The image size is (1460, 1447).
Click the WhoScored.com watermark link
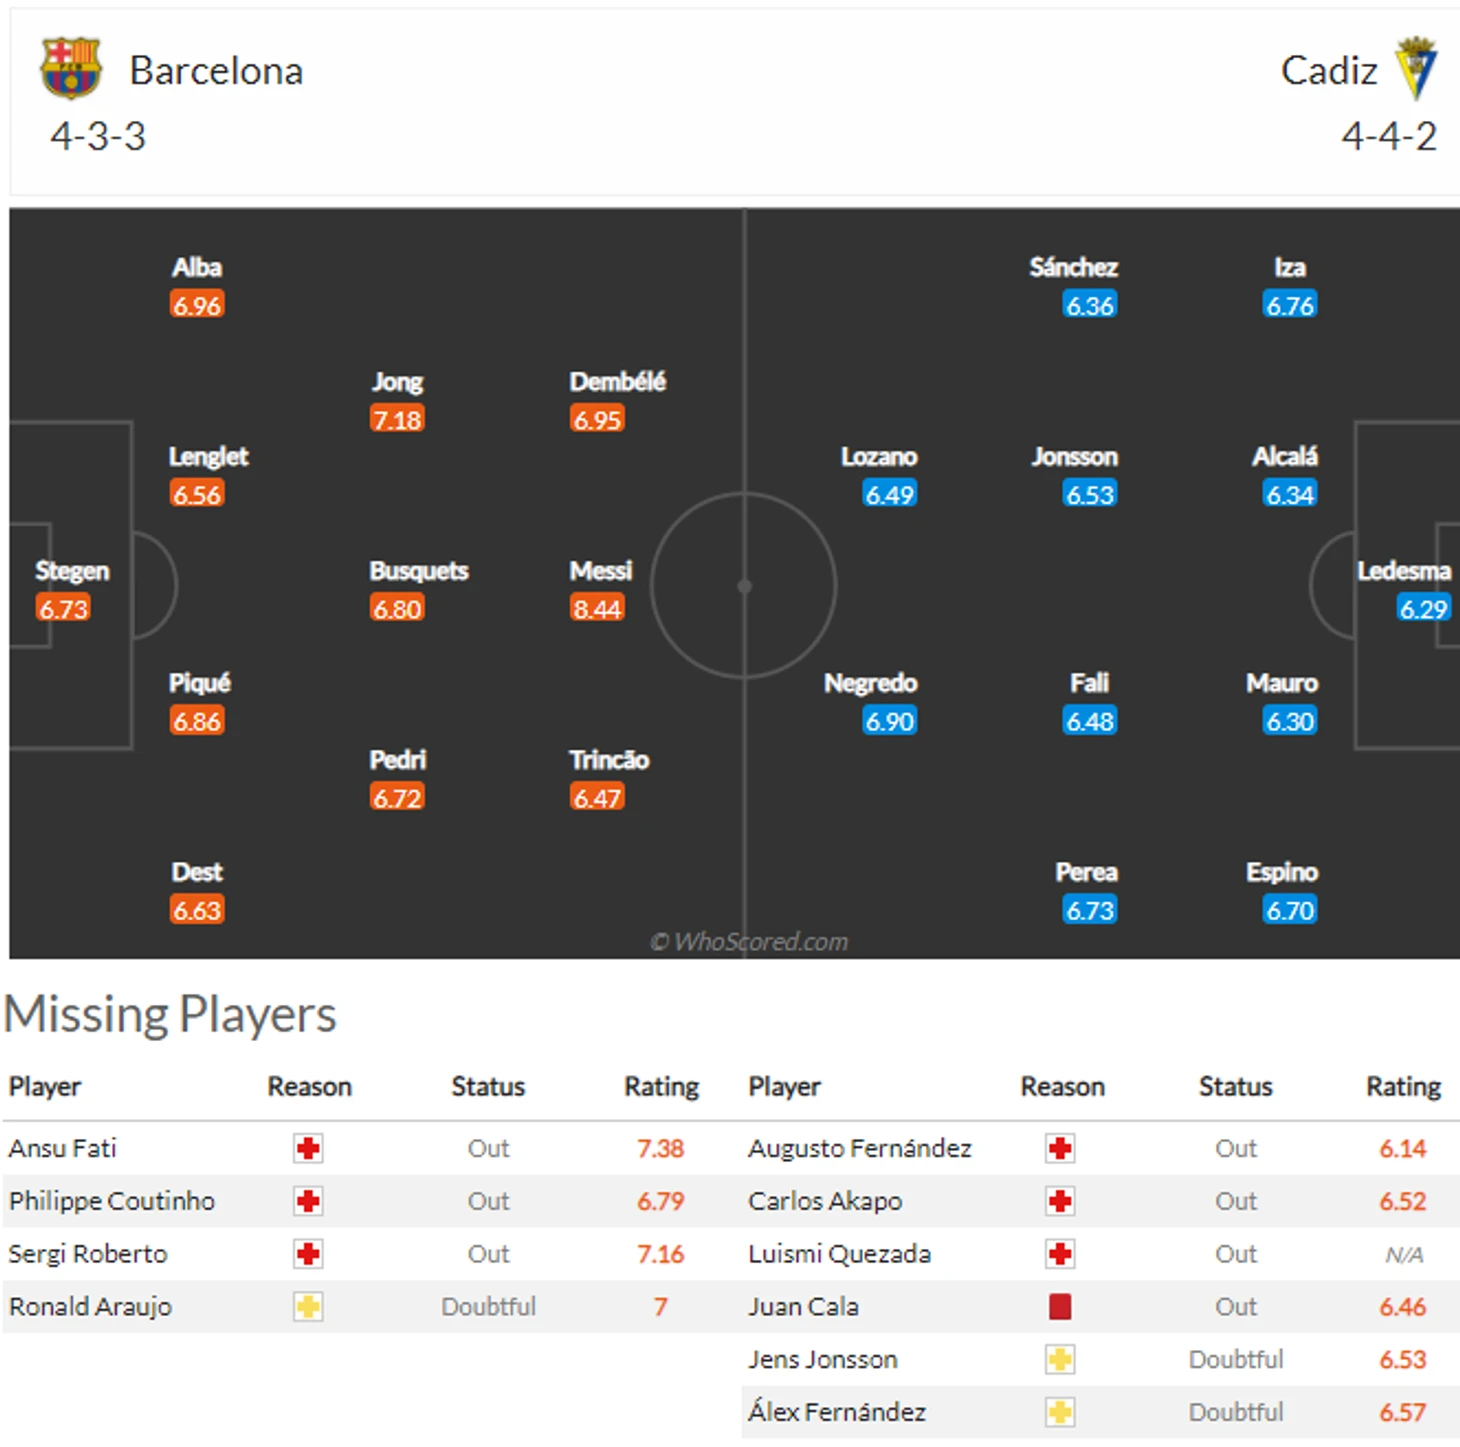pyautogui.click(x=749, y=942)
